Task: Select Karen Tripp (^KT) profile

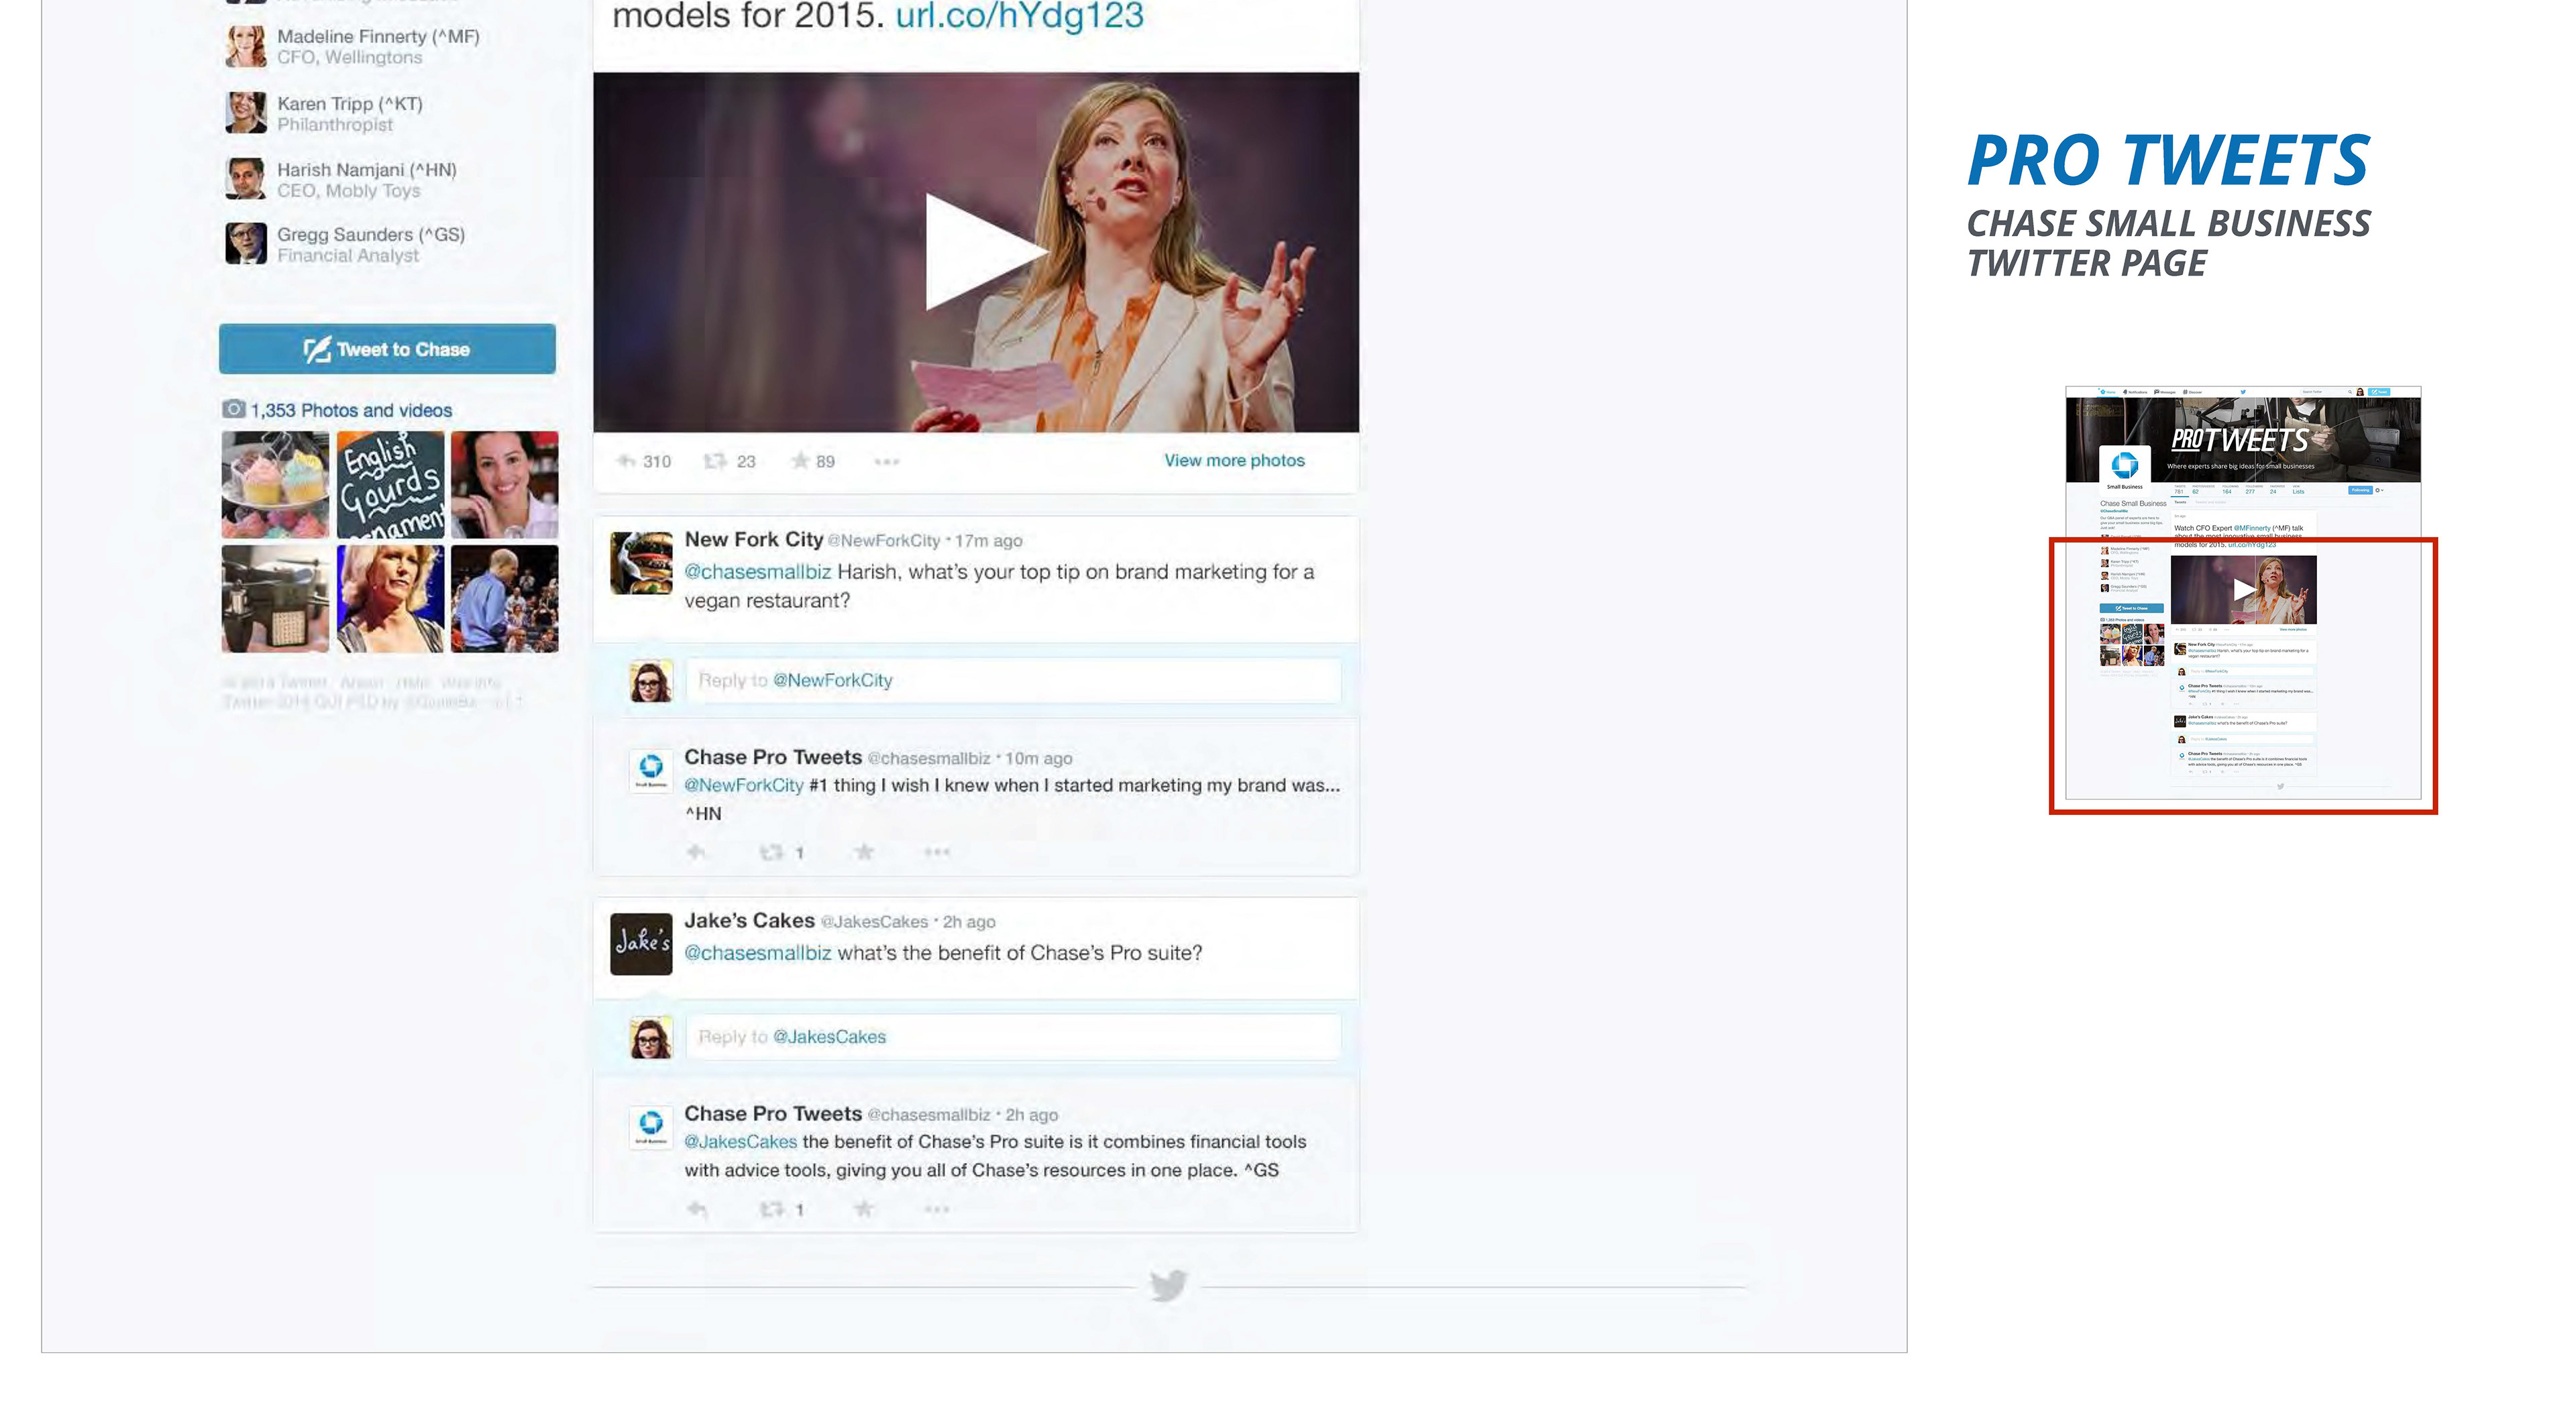Action: click(351, 104)
